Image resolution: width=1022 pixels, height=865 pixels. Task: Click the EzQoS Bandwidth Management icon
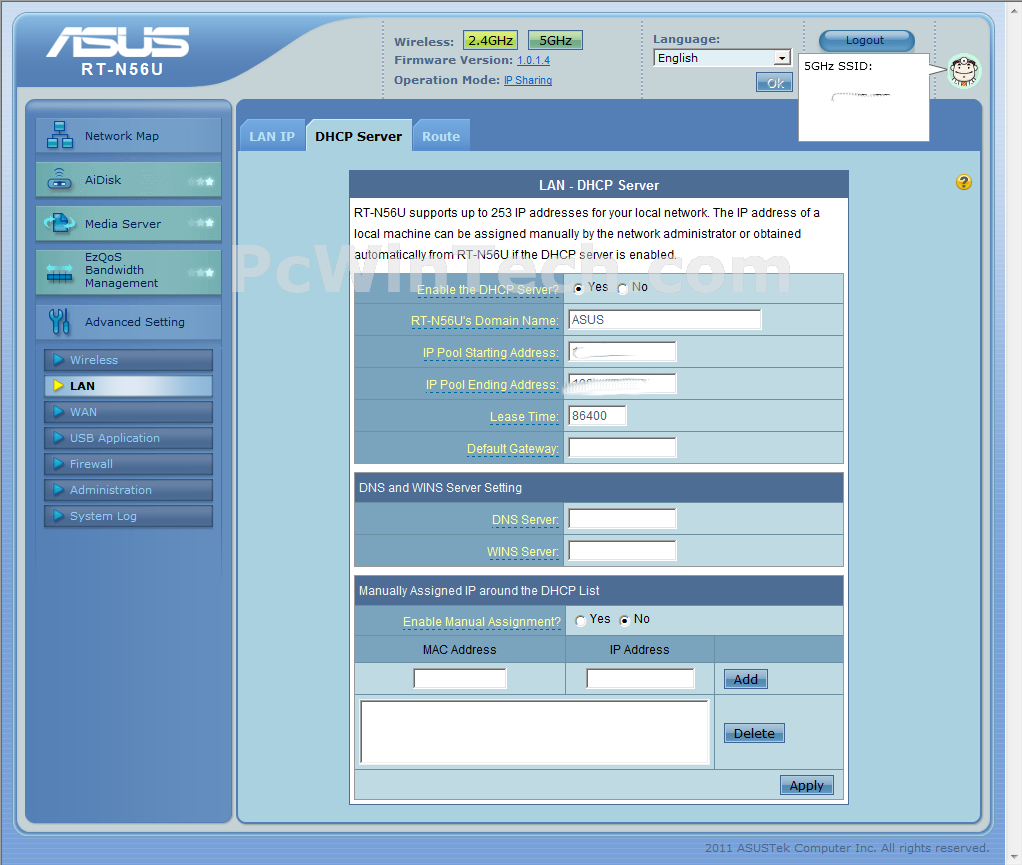59,272
